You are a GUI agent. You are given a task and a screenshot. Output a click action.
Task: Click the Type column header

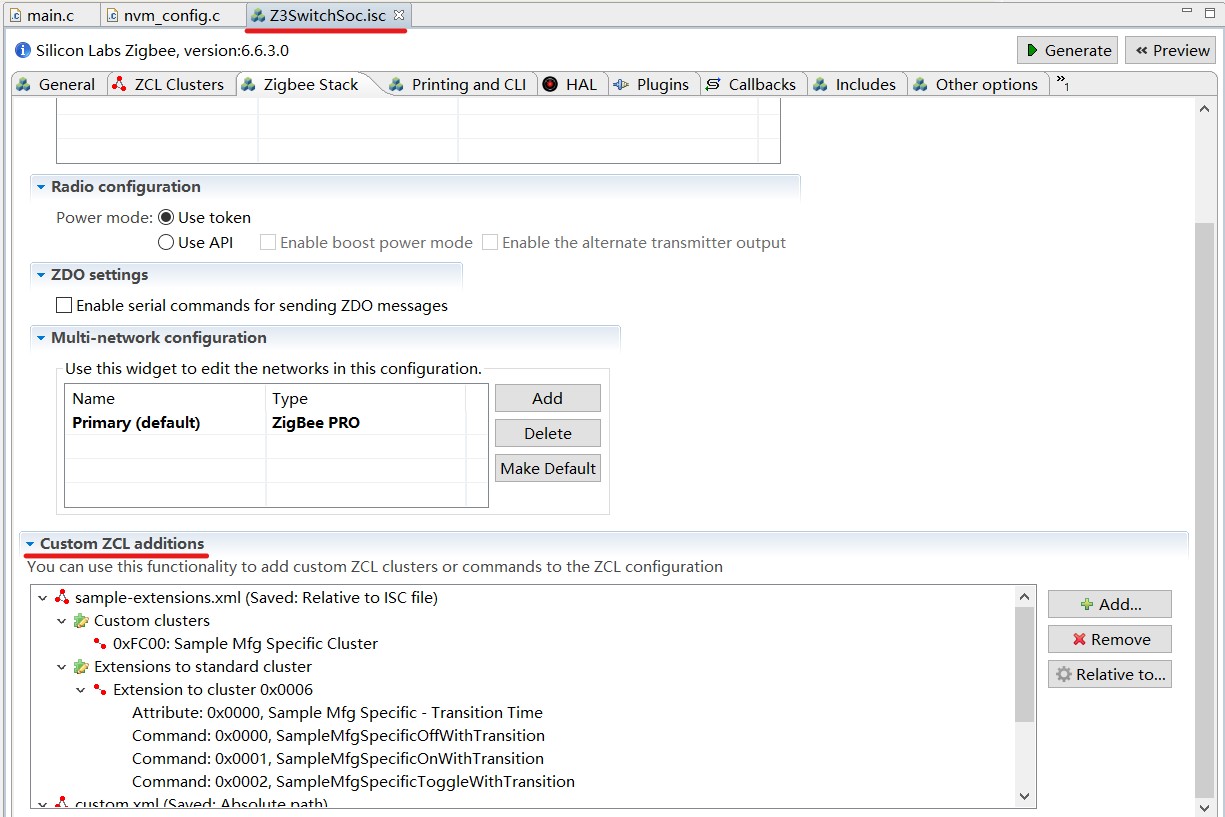(x=365, y=398)
